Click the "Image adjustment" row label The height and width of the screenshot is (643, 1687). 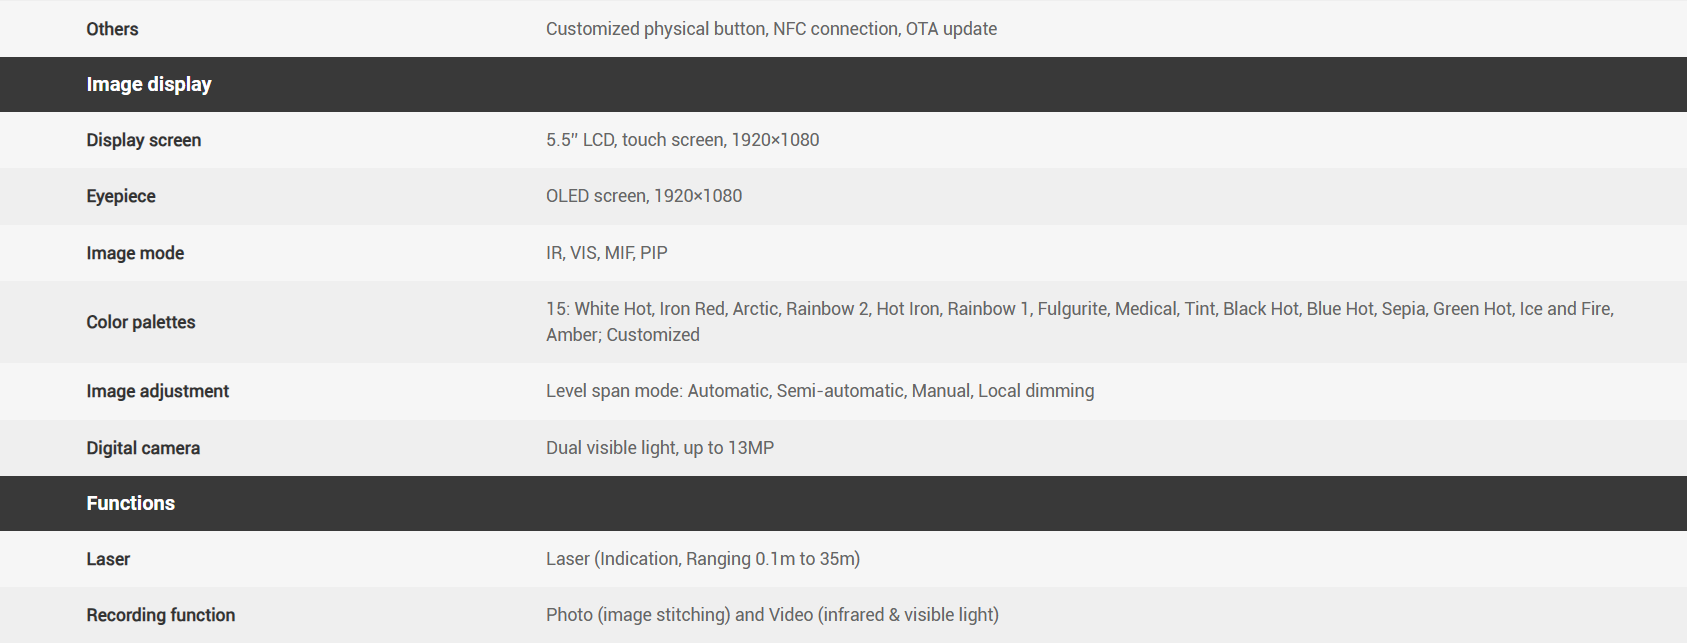[157, 391]
